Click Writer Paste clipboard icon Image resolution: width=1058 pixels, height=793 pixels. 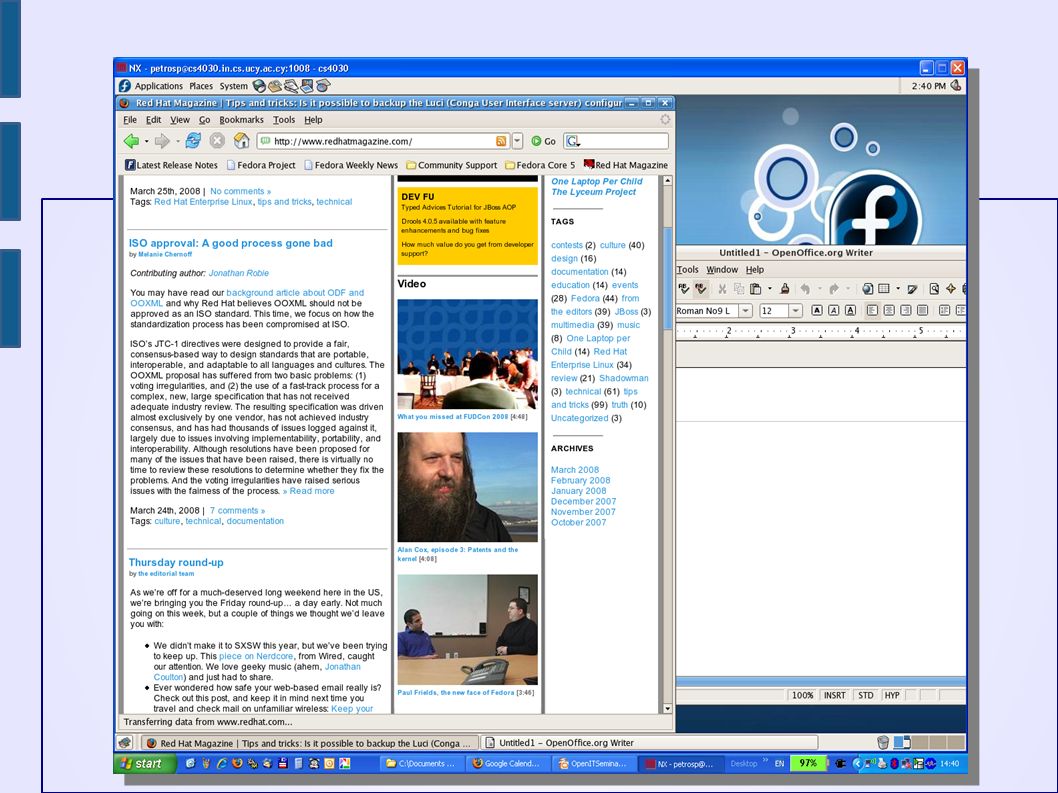(x=756, y=289)
